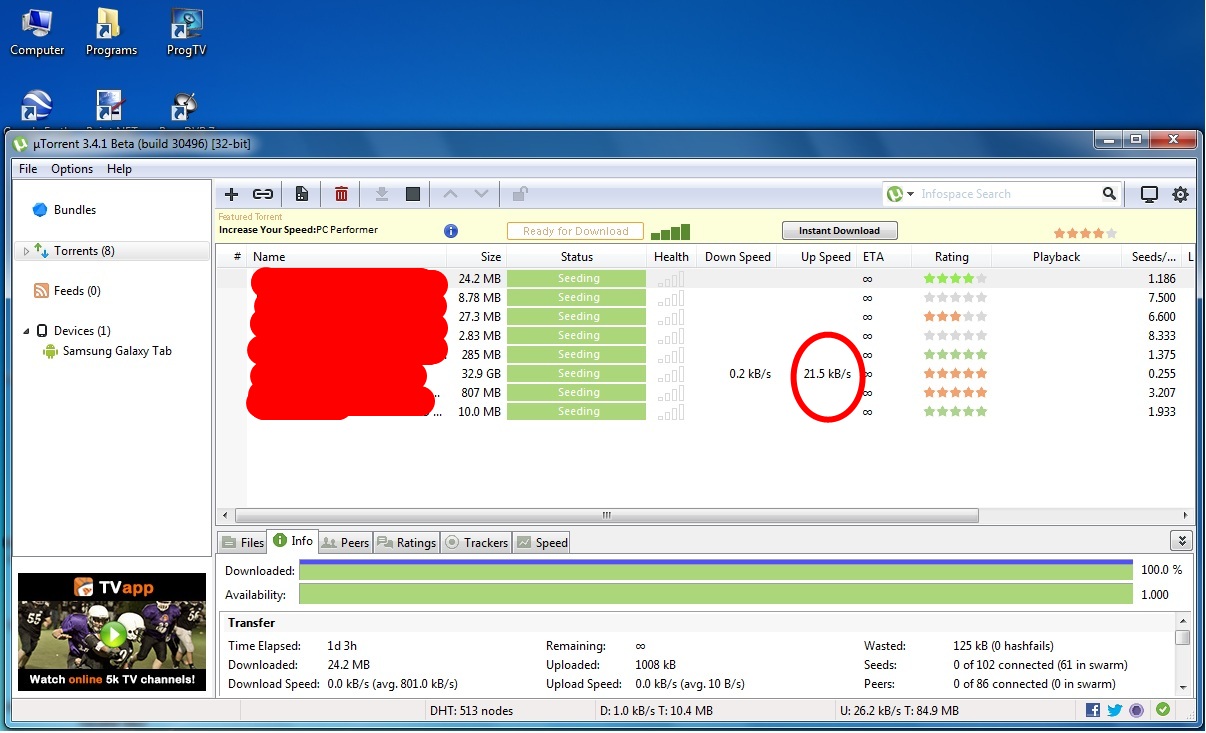1206x733 pixels.
Task: Click the Seeding status of 807 MB torrent
Action: [577, 393]
